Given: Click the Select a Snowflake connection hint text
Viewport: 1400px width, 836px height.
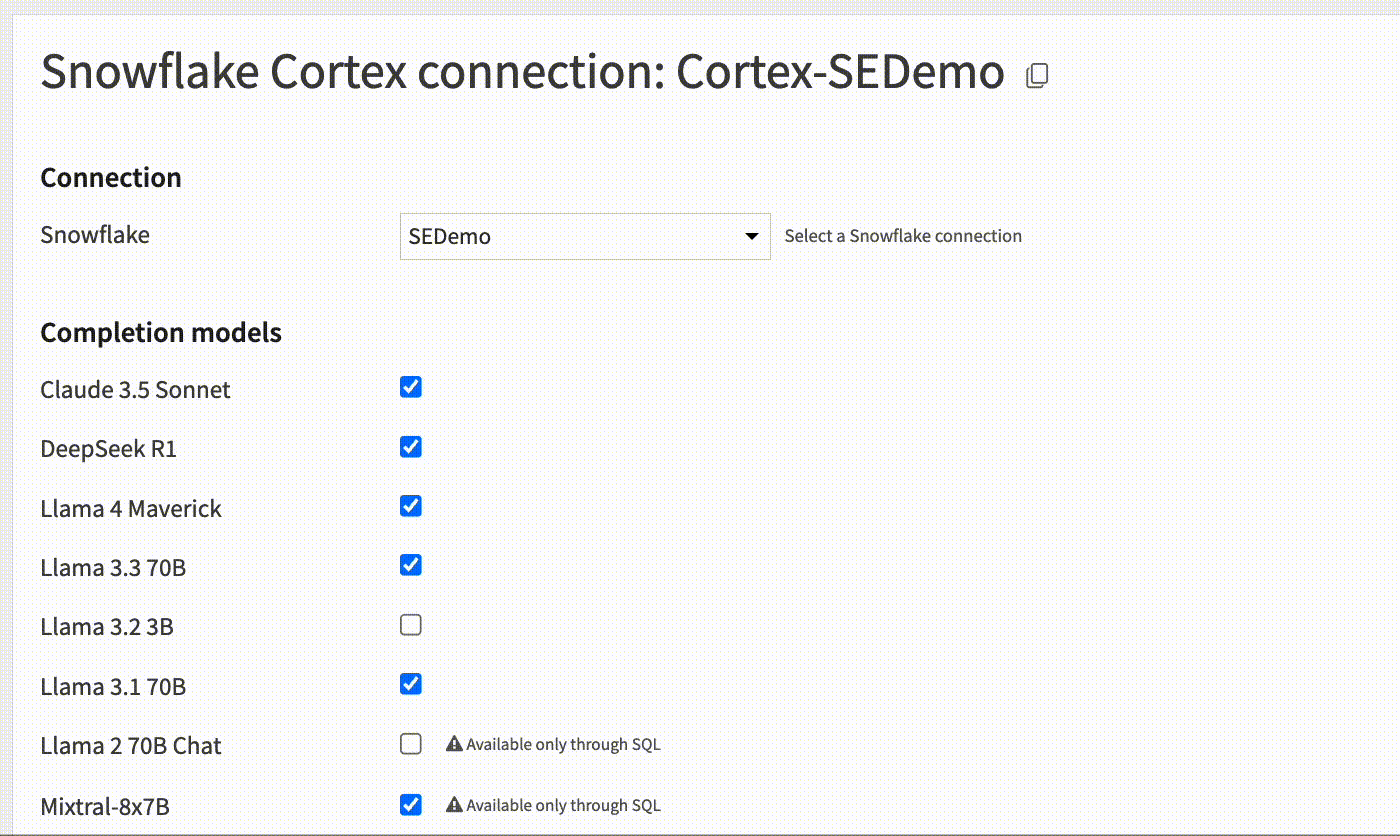Looking at the screenshot, I should (902, 236).
